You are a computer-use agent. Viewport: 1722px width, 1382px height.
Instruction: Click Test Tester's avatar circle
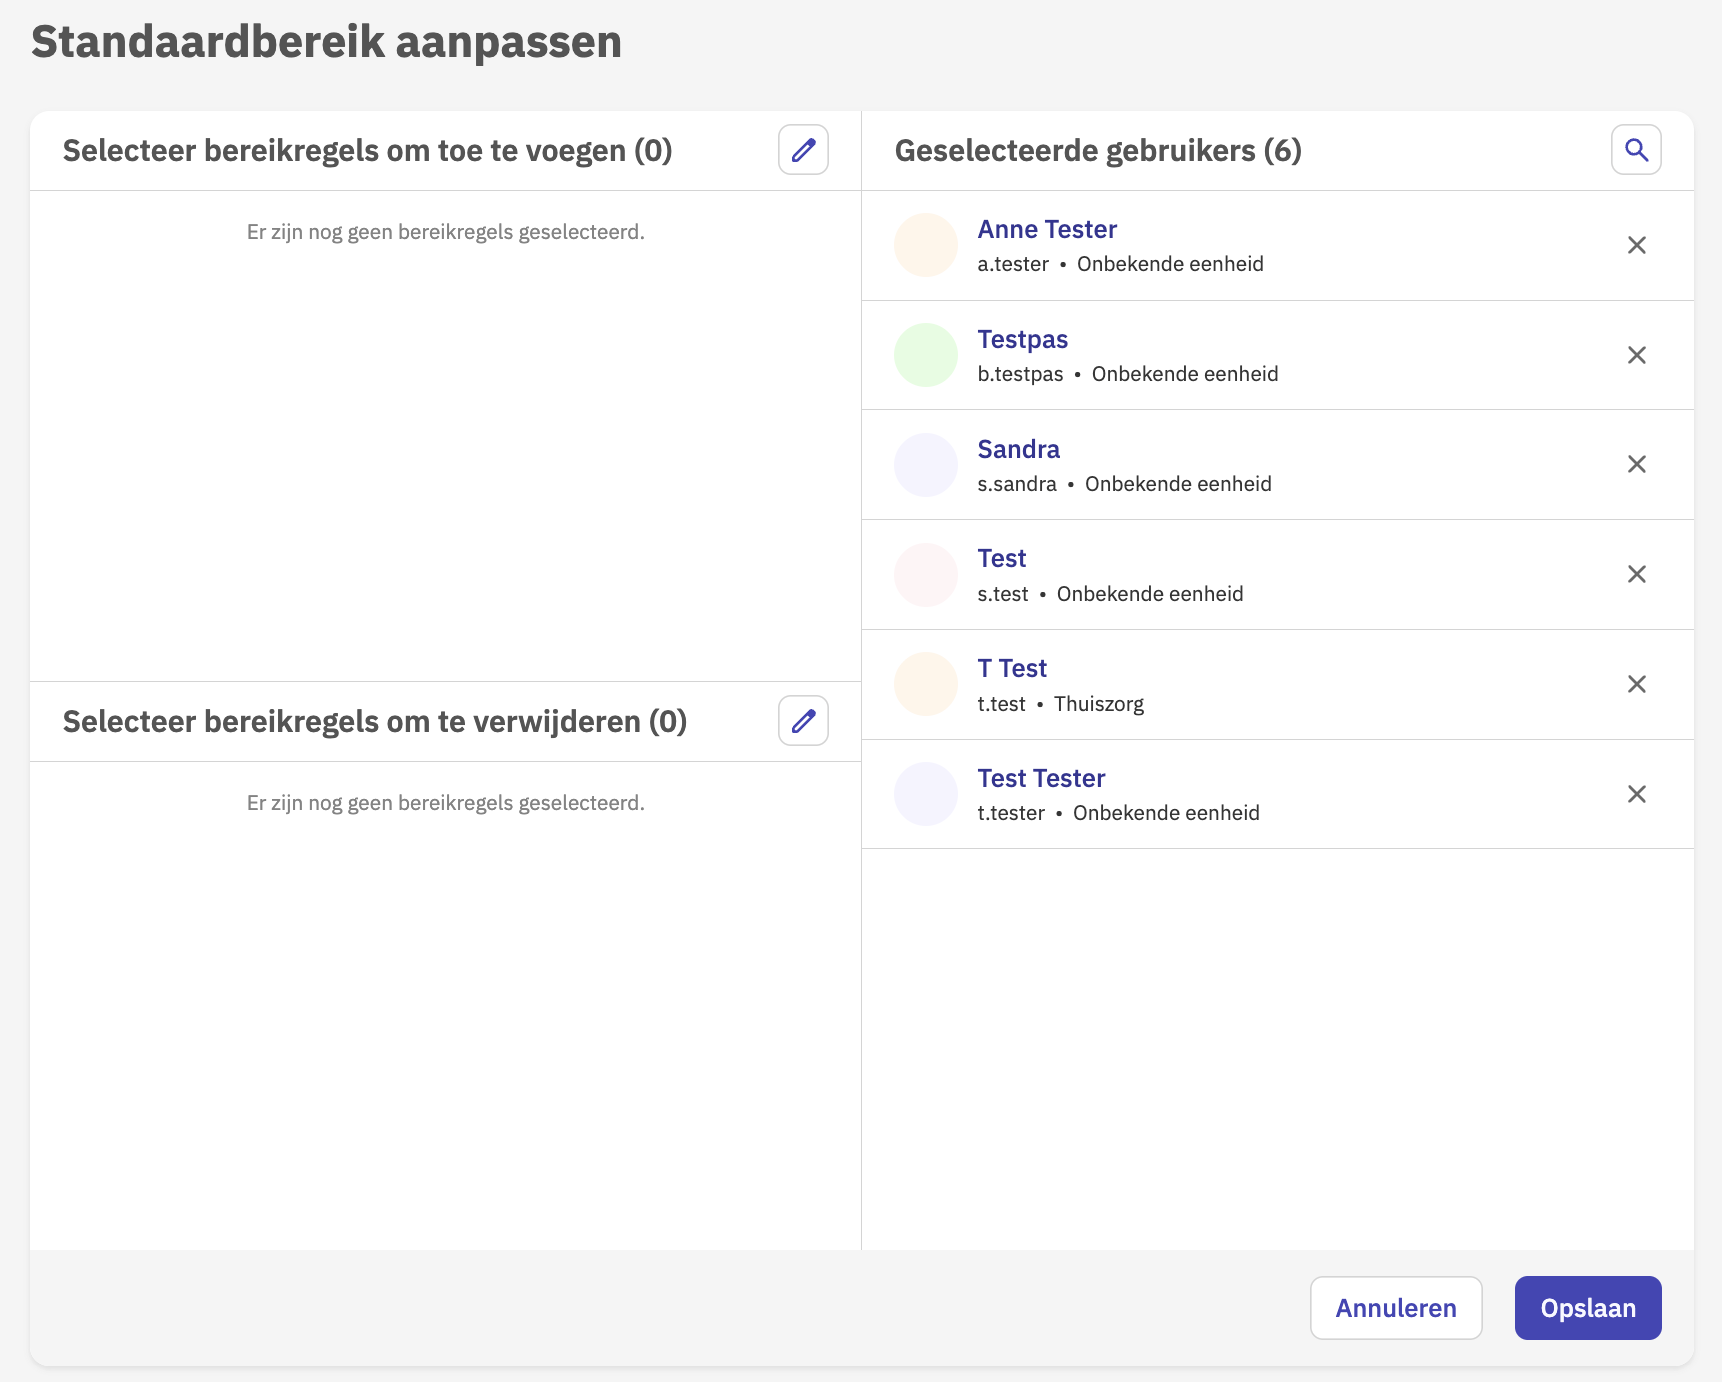click(926, 794)
